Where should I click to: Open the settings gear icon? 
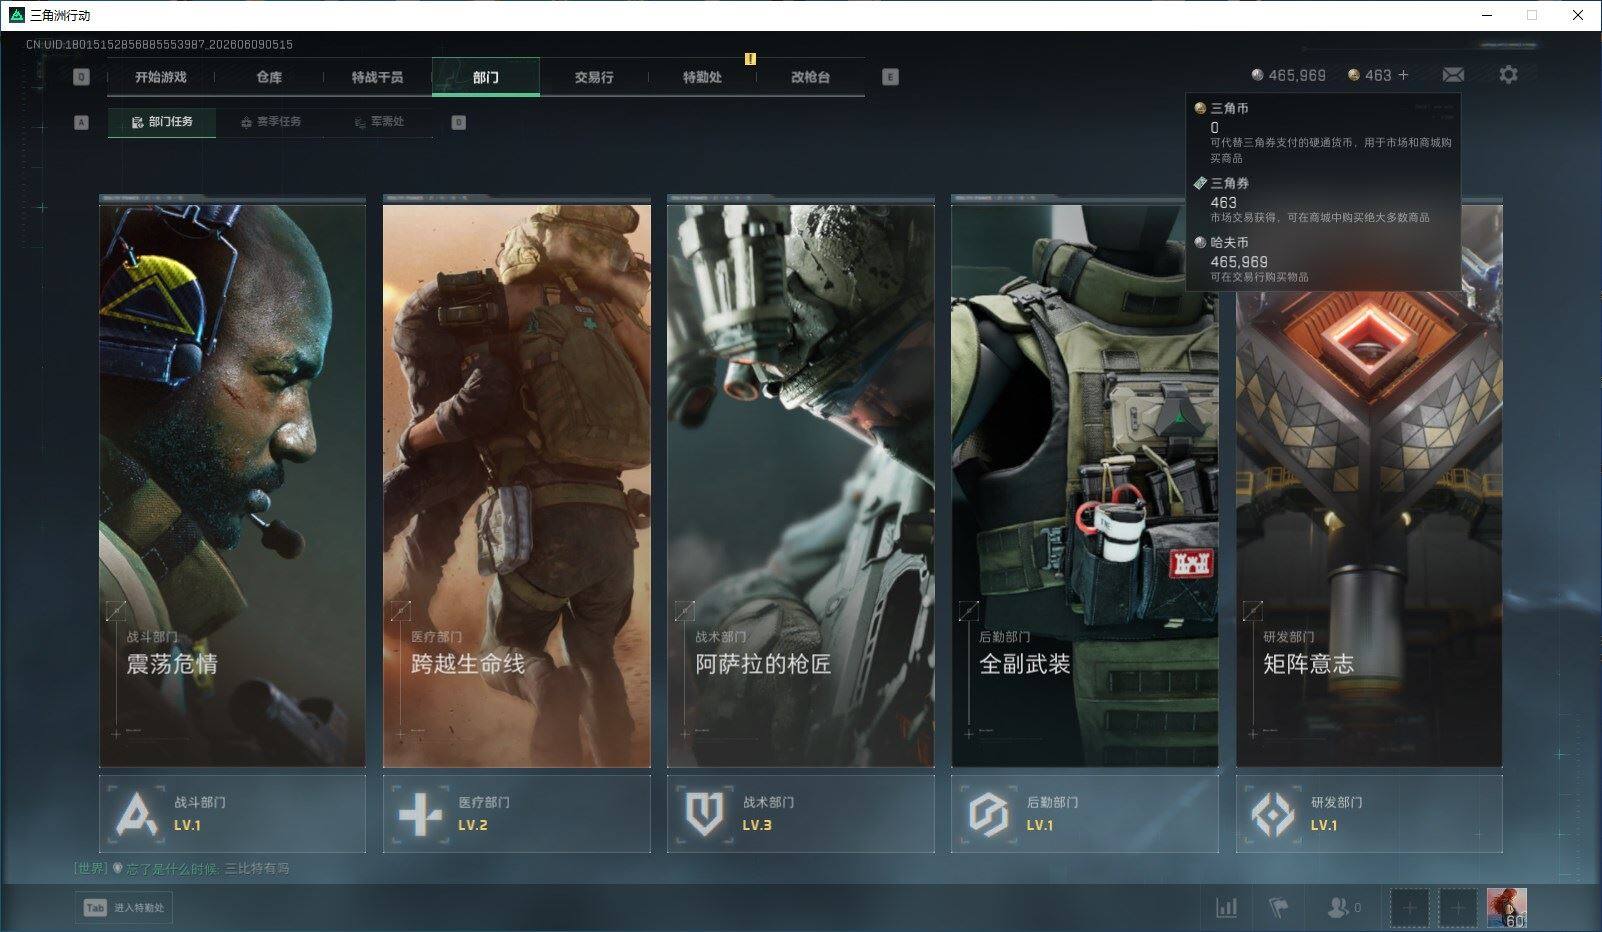pos(1508,75)
